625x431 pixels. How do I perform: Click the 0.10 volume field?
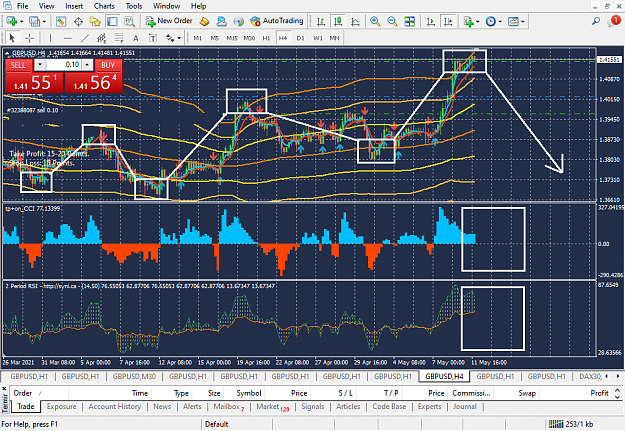pos(64,65)
